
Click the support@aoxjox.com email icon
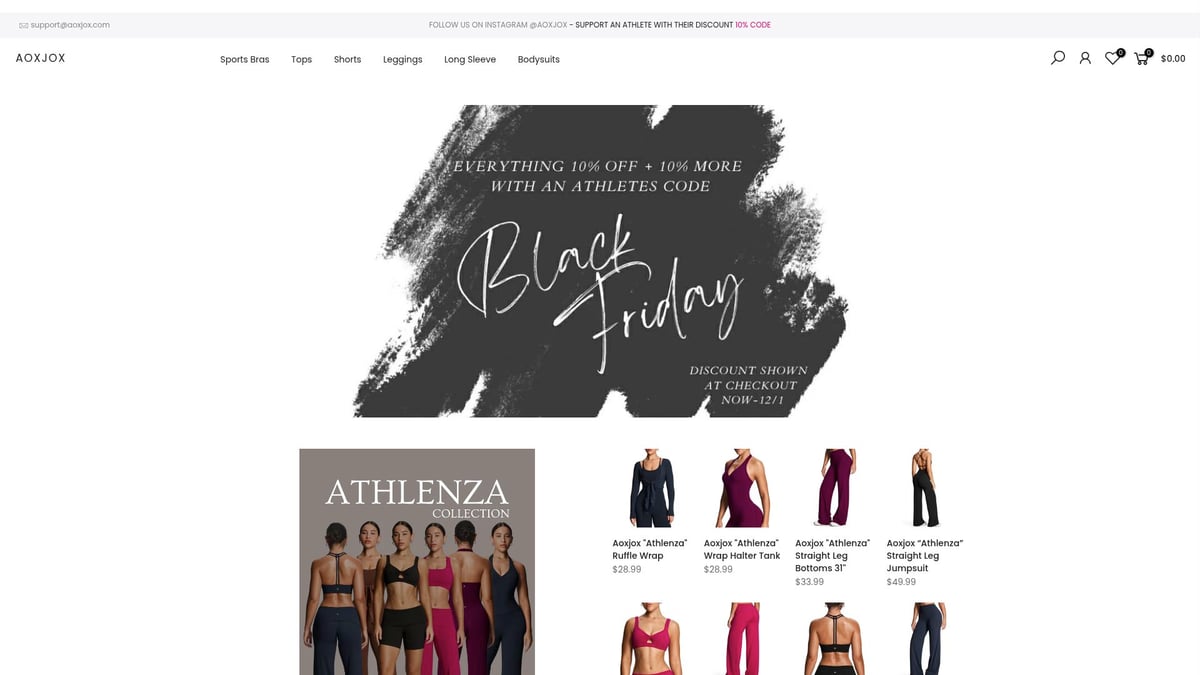[23, 25]
